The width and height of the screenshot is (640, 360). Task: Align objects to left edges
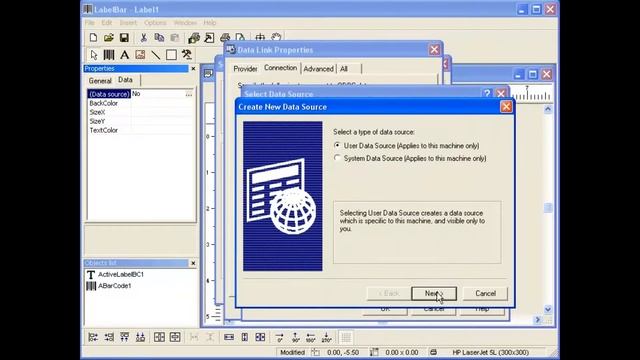(x=93, y=337)
